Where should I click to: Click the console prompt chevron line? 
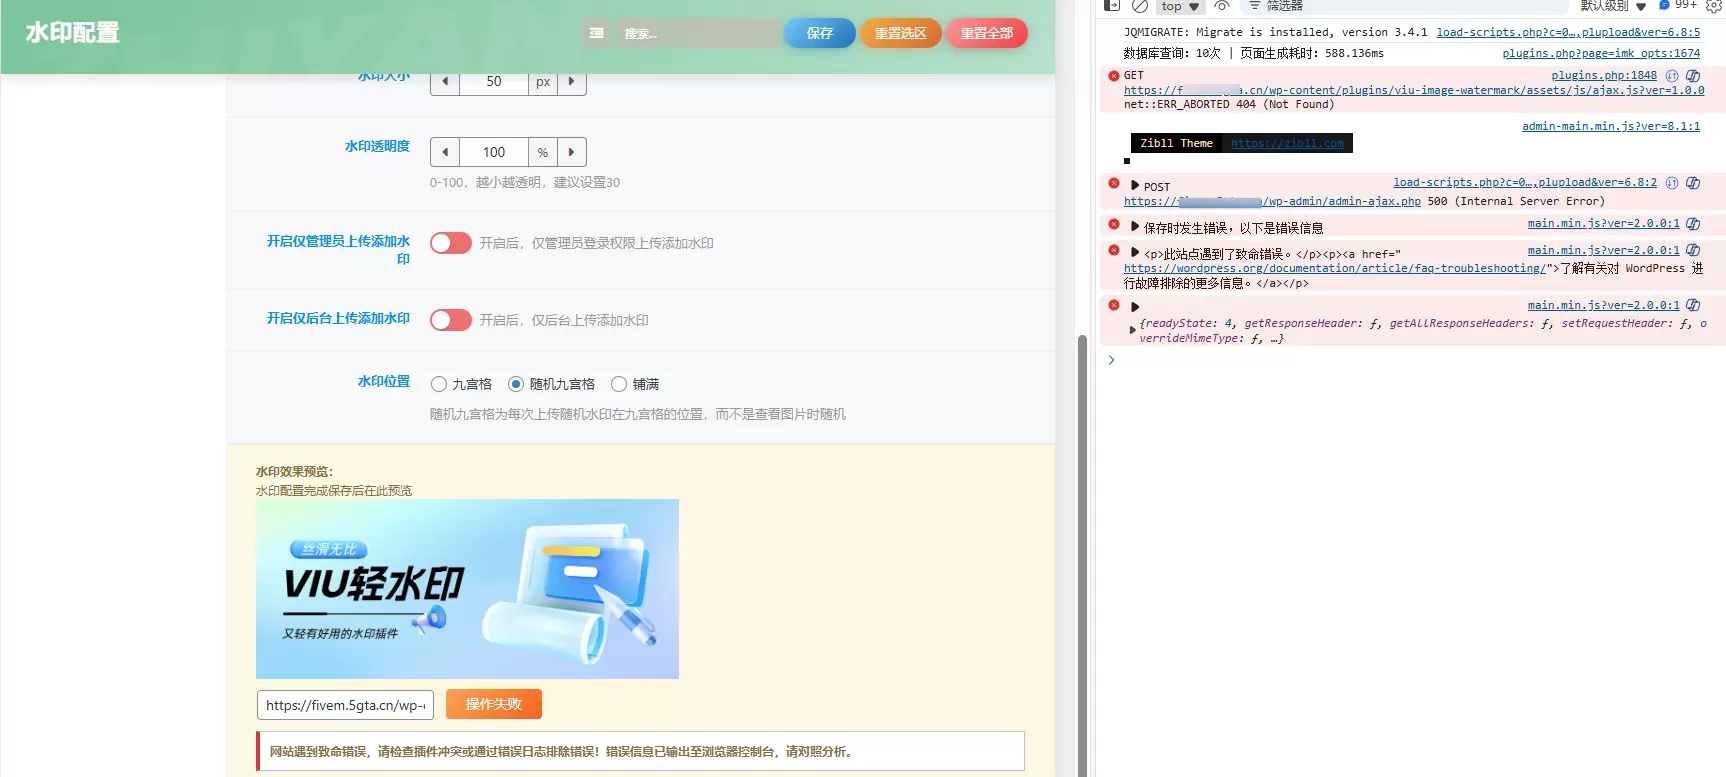[x=1111, y=360]
